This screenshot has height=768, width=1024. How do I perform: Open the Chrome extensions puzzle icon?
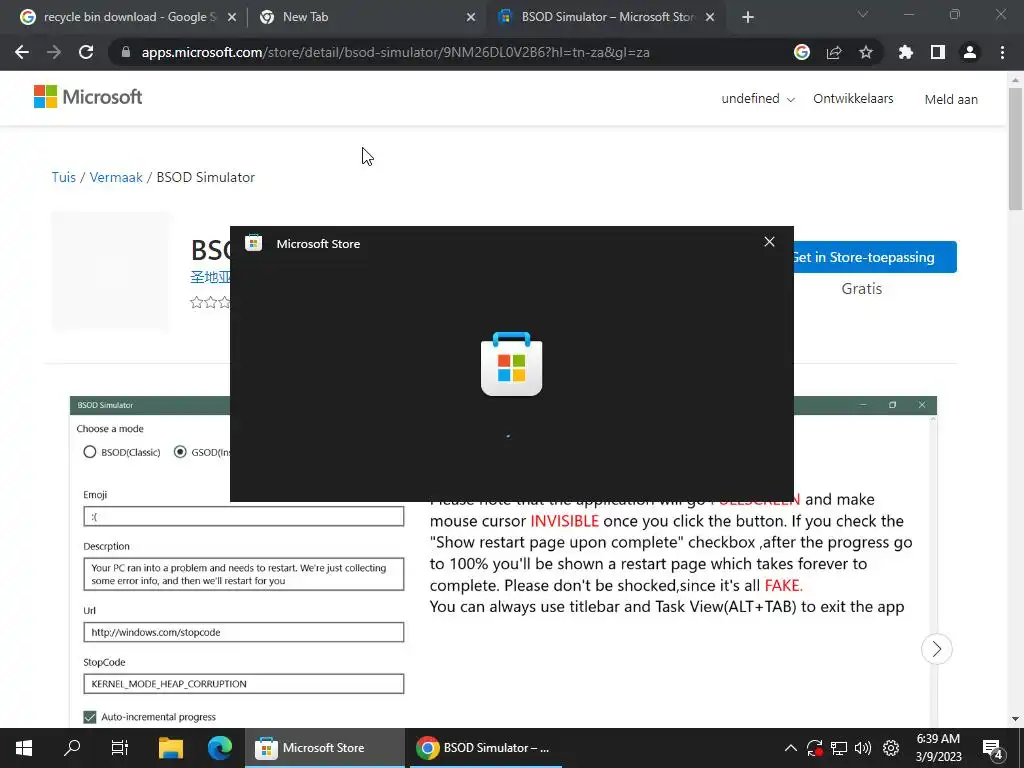tap(906, 52)
